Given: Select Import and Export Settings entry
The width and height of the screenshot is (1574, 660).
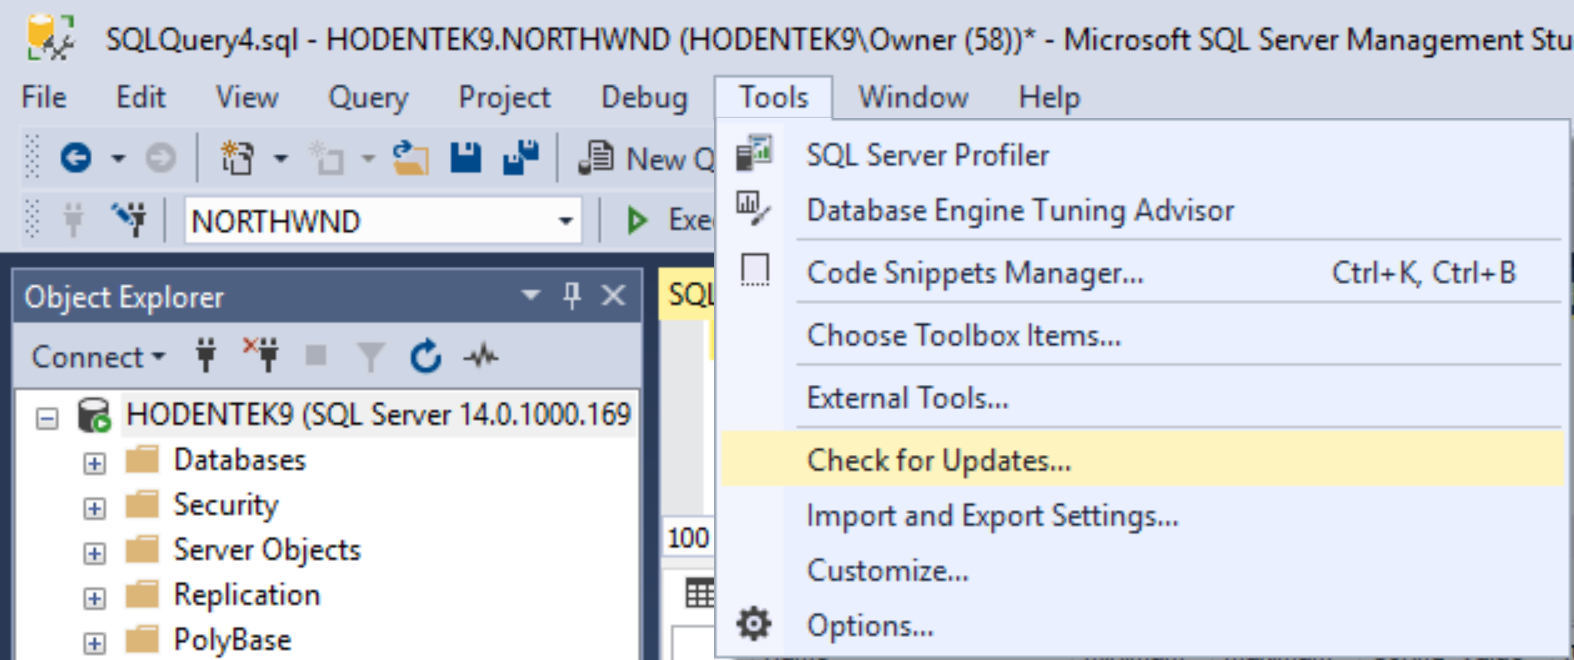Looking at the screenshot, I should 1142,515.
